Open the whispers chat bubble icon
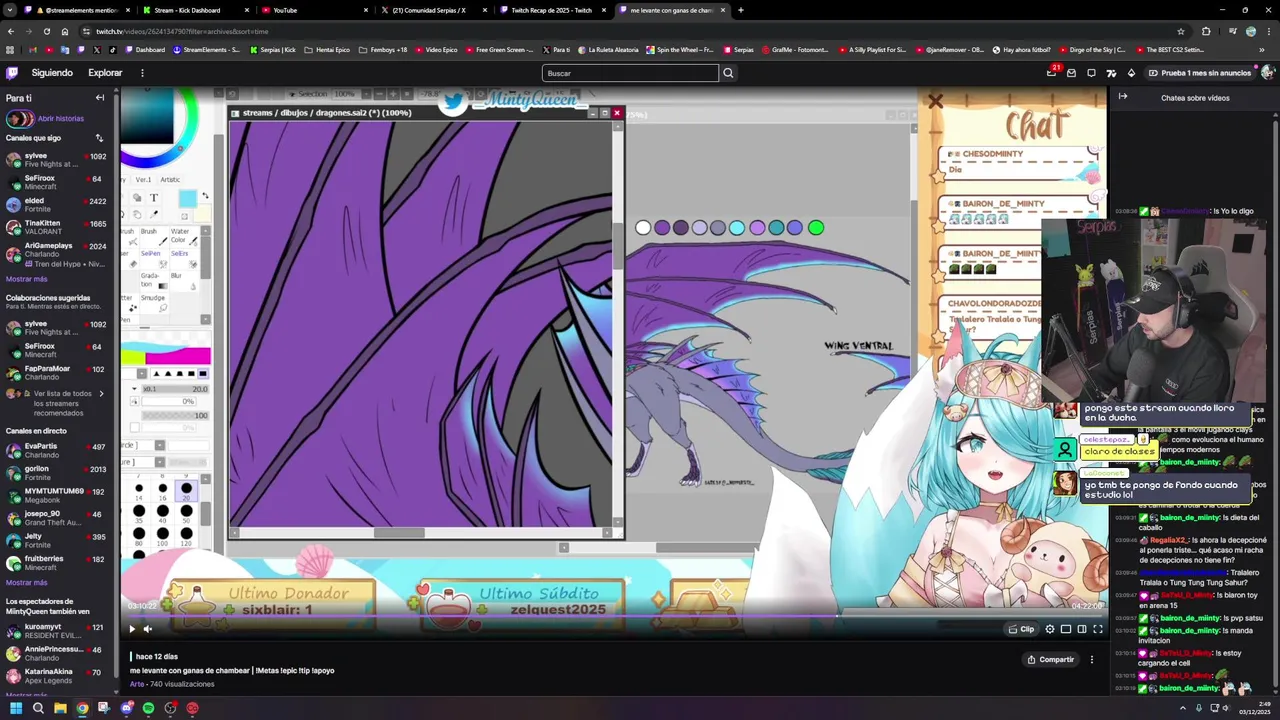The image size is (1280, 720). (1091, 73)
